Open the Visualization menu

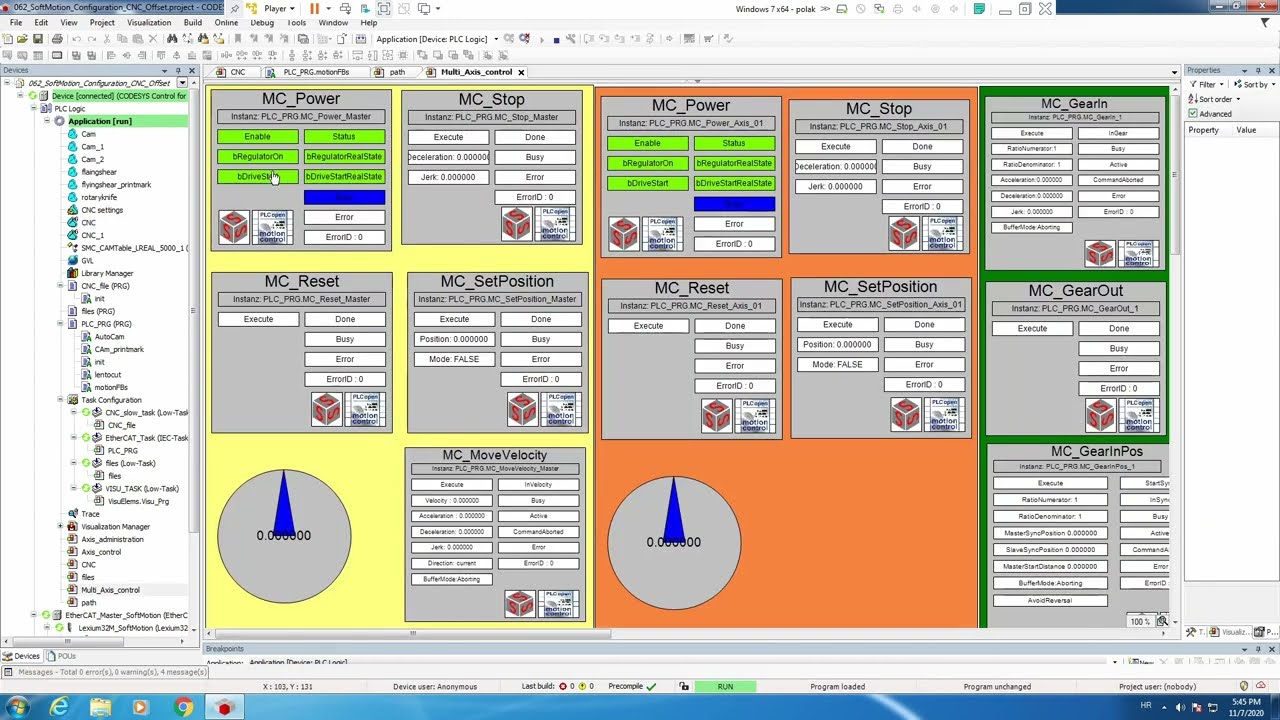tap(149, 22)
